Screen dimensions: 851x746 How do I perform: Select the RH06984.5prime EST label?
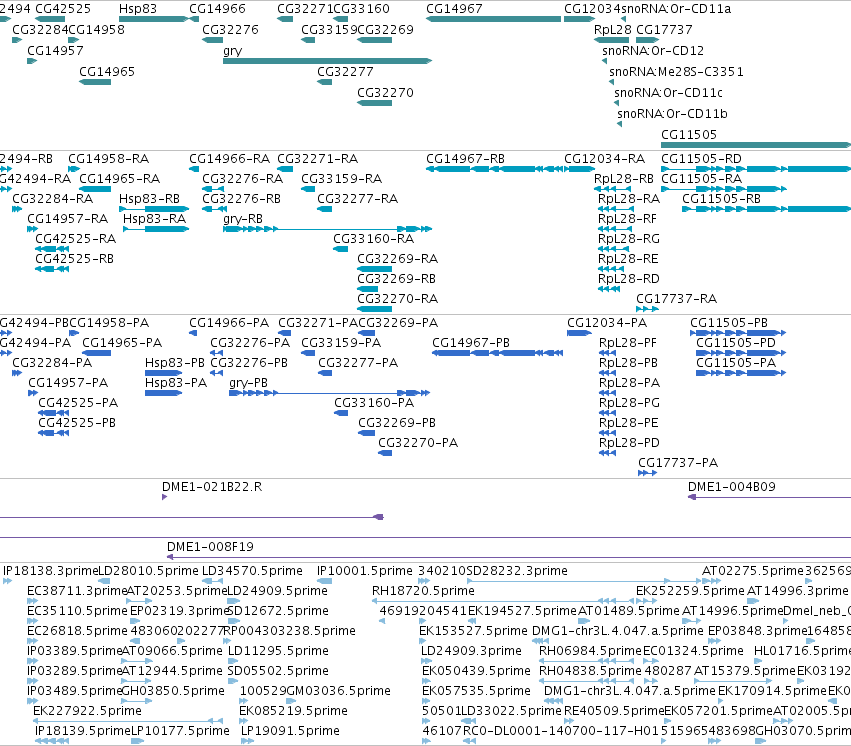[x=590, y=651]
